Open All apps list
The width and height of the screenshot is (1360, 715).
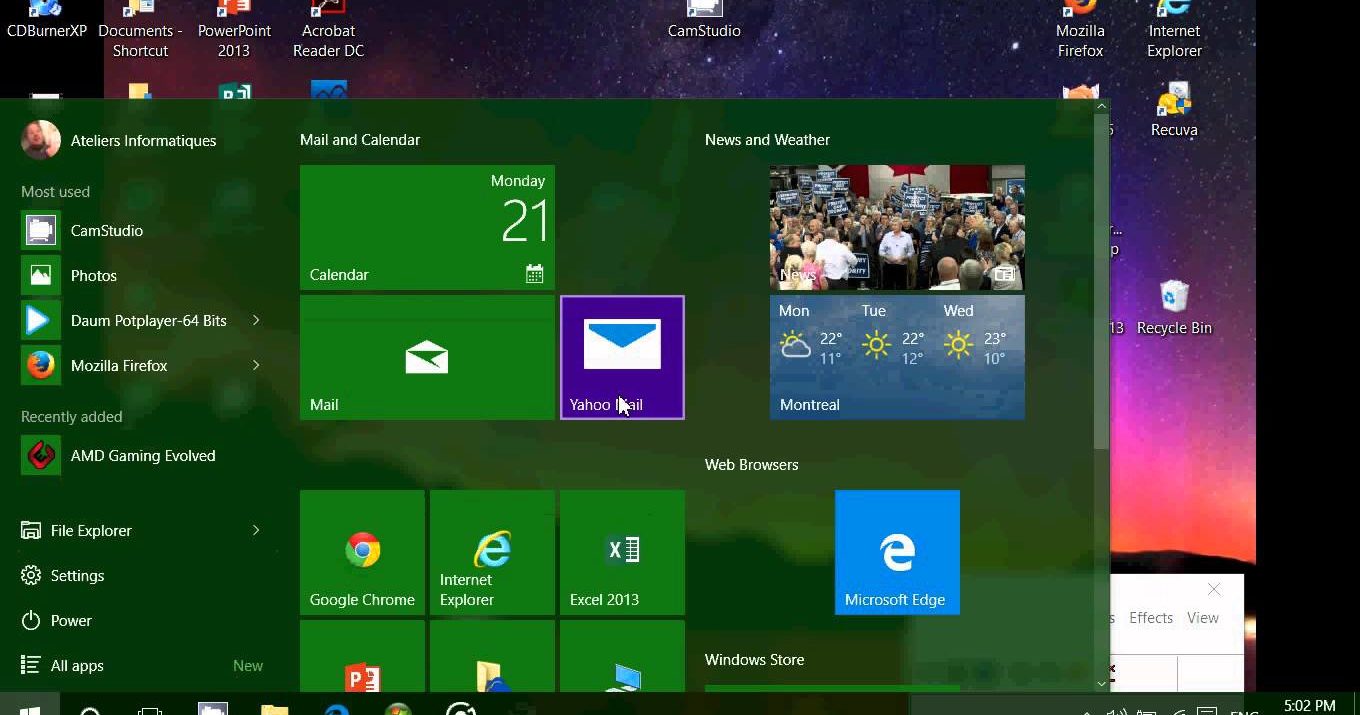77,666
